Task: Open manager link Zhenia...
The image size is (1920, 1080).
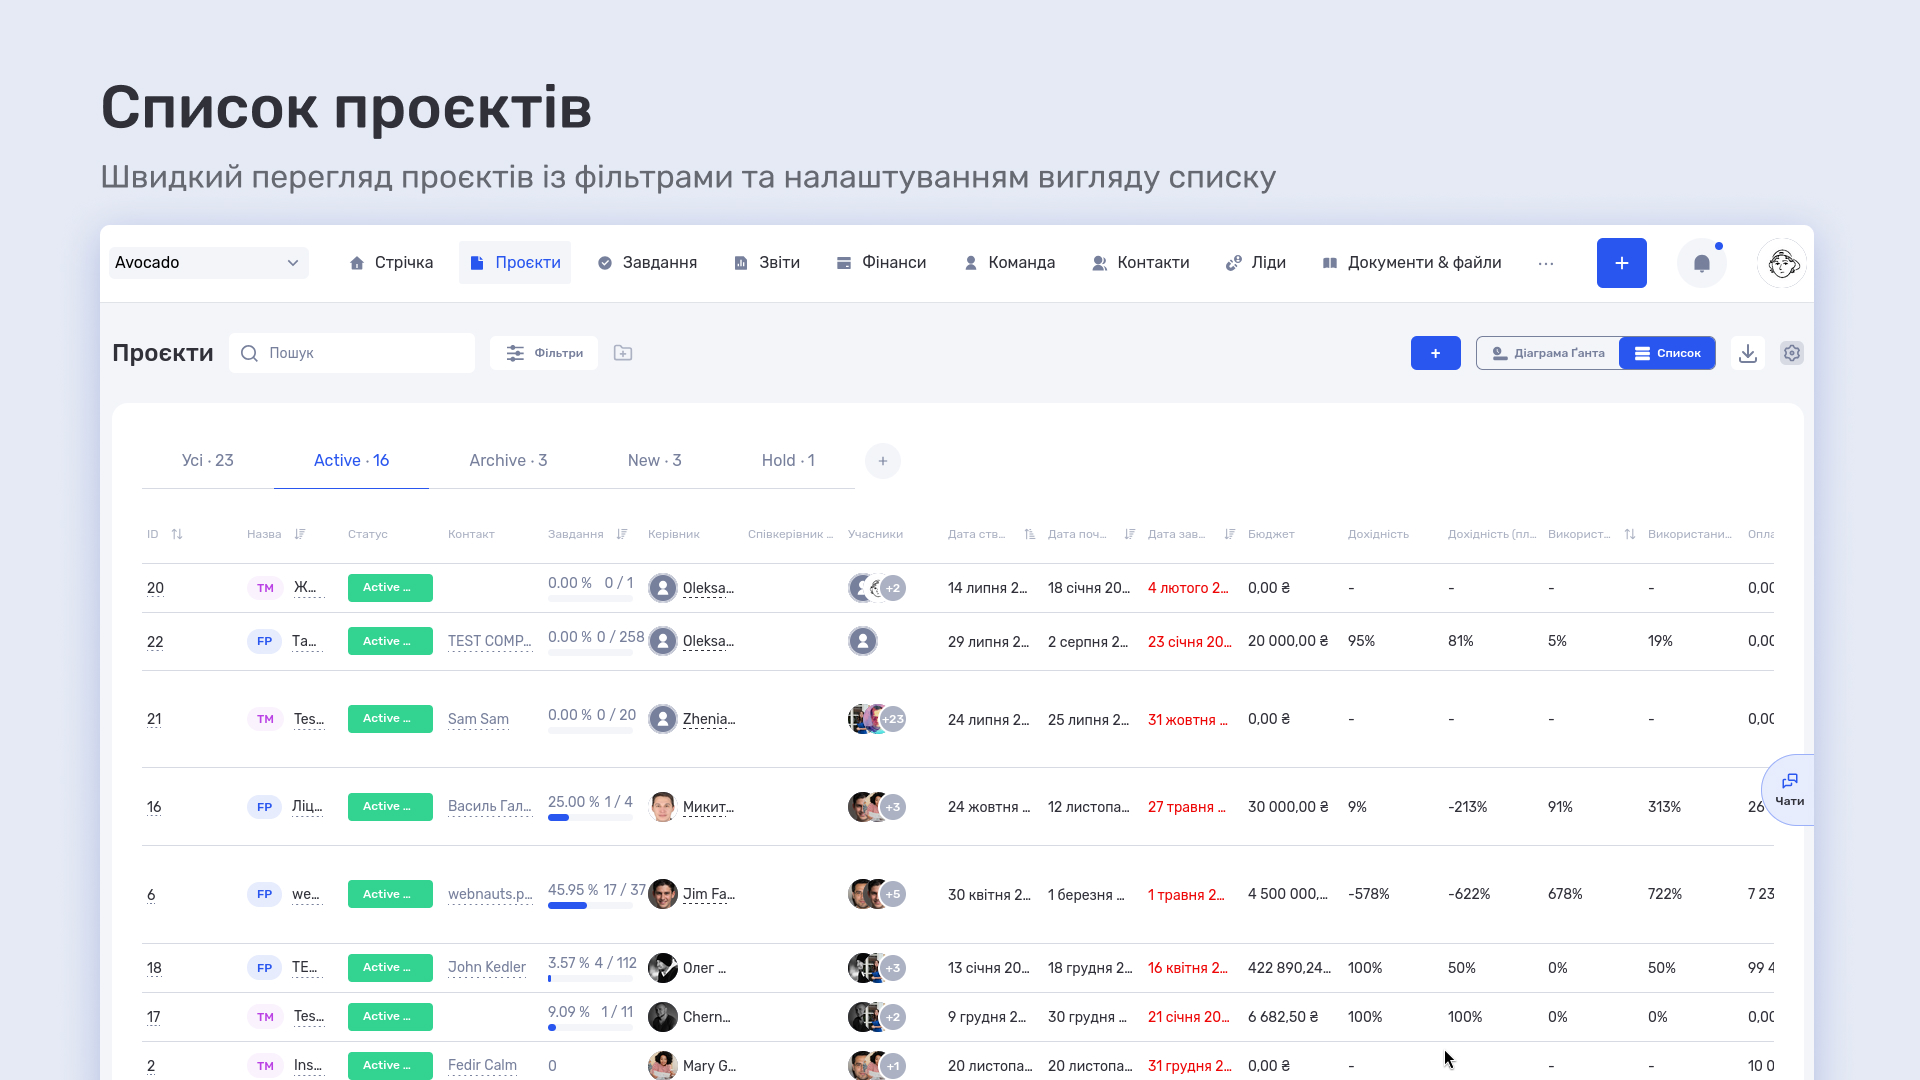Action: (709, 719)
